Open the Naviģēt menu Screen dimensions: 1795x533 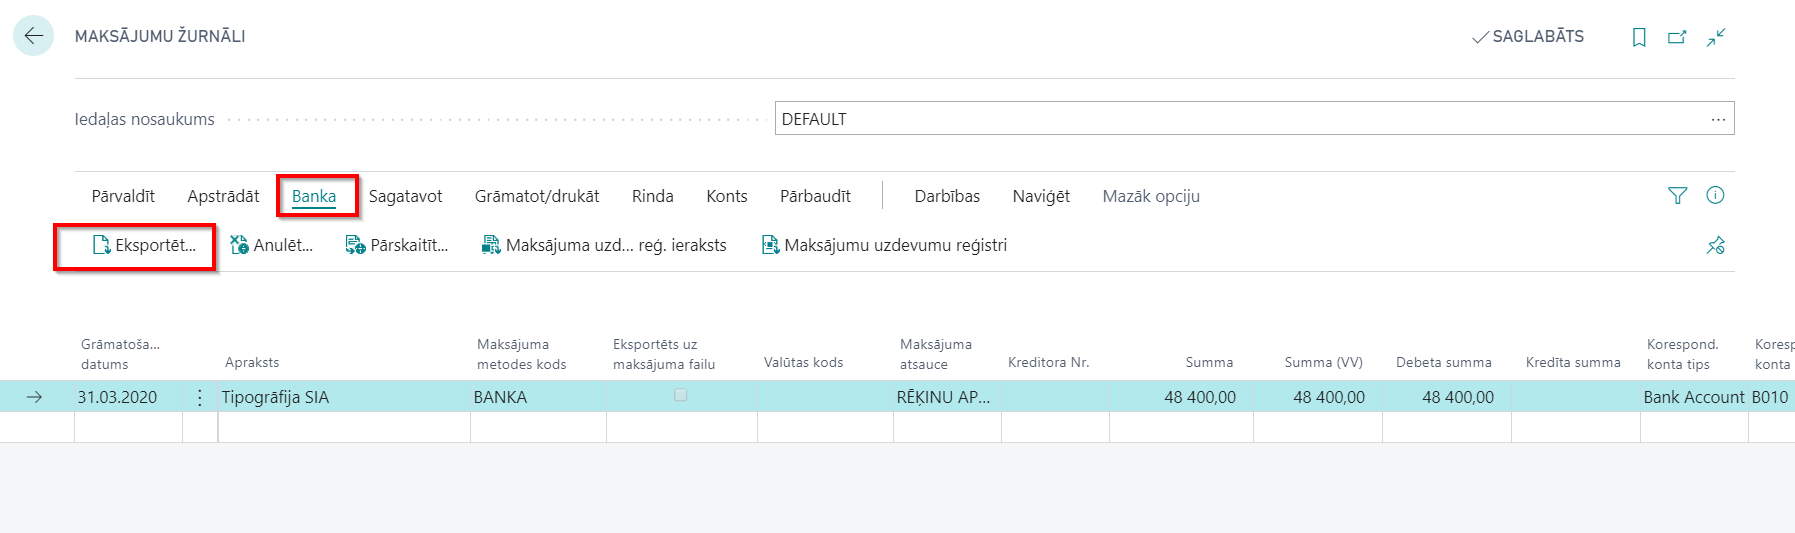[1041, 196]
